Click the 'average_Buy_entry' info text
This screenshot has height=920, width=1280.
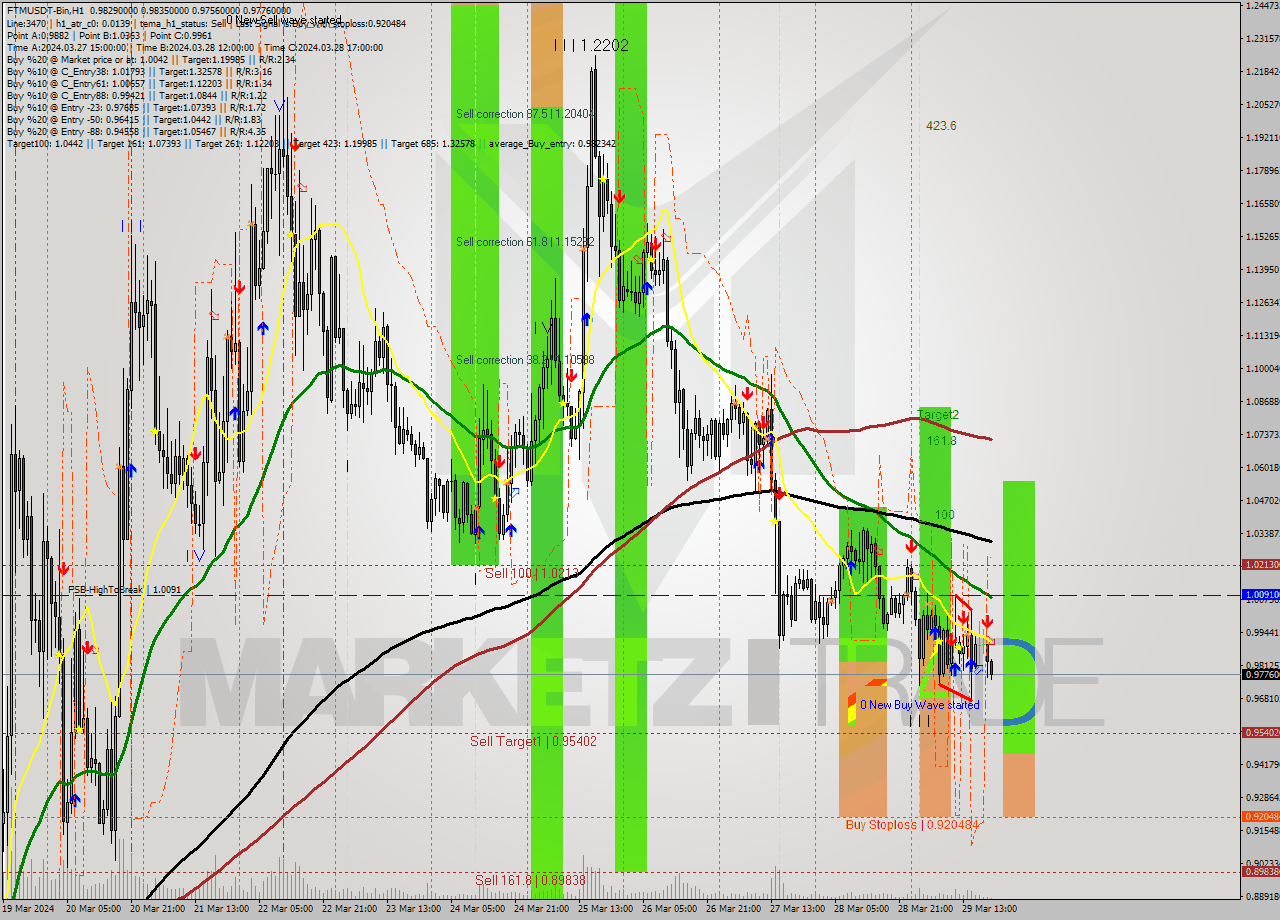(552, 144)
